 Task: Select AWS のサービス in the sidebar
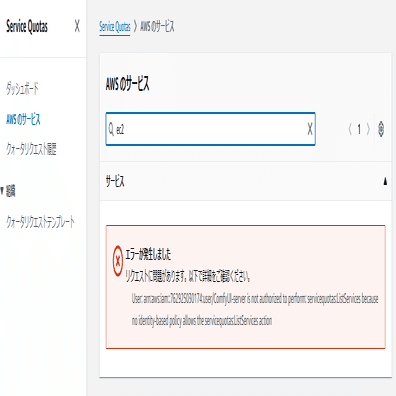pos(23,119)
